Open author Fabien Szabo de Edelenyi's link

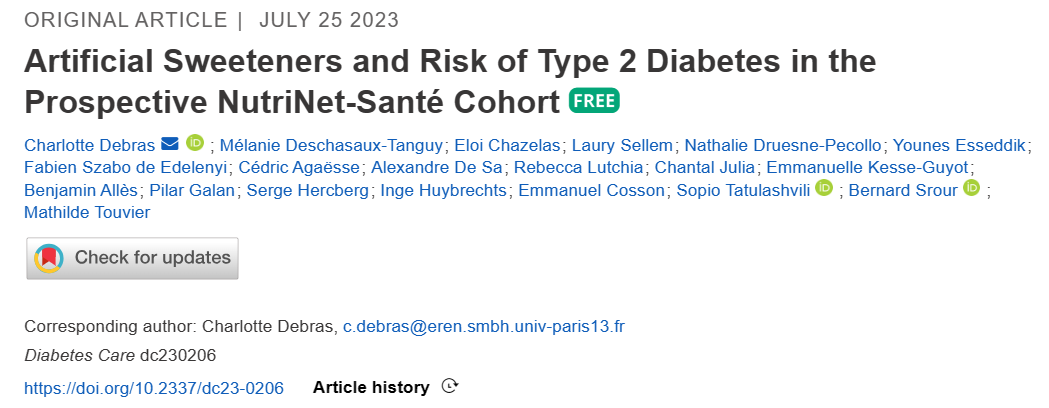(126, 167)
